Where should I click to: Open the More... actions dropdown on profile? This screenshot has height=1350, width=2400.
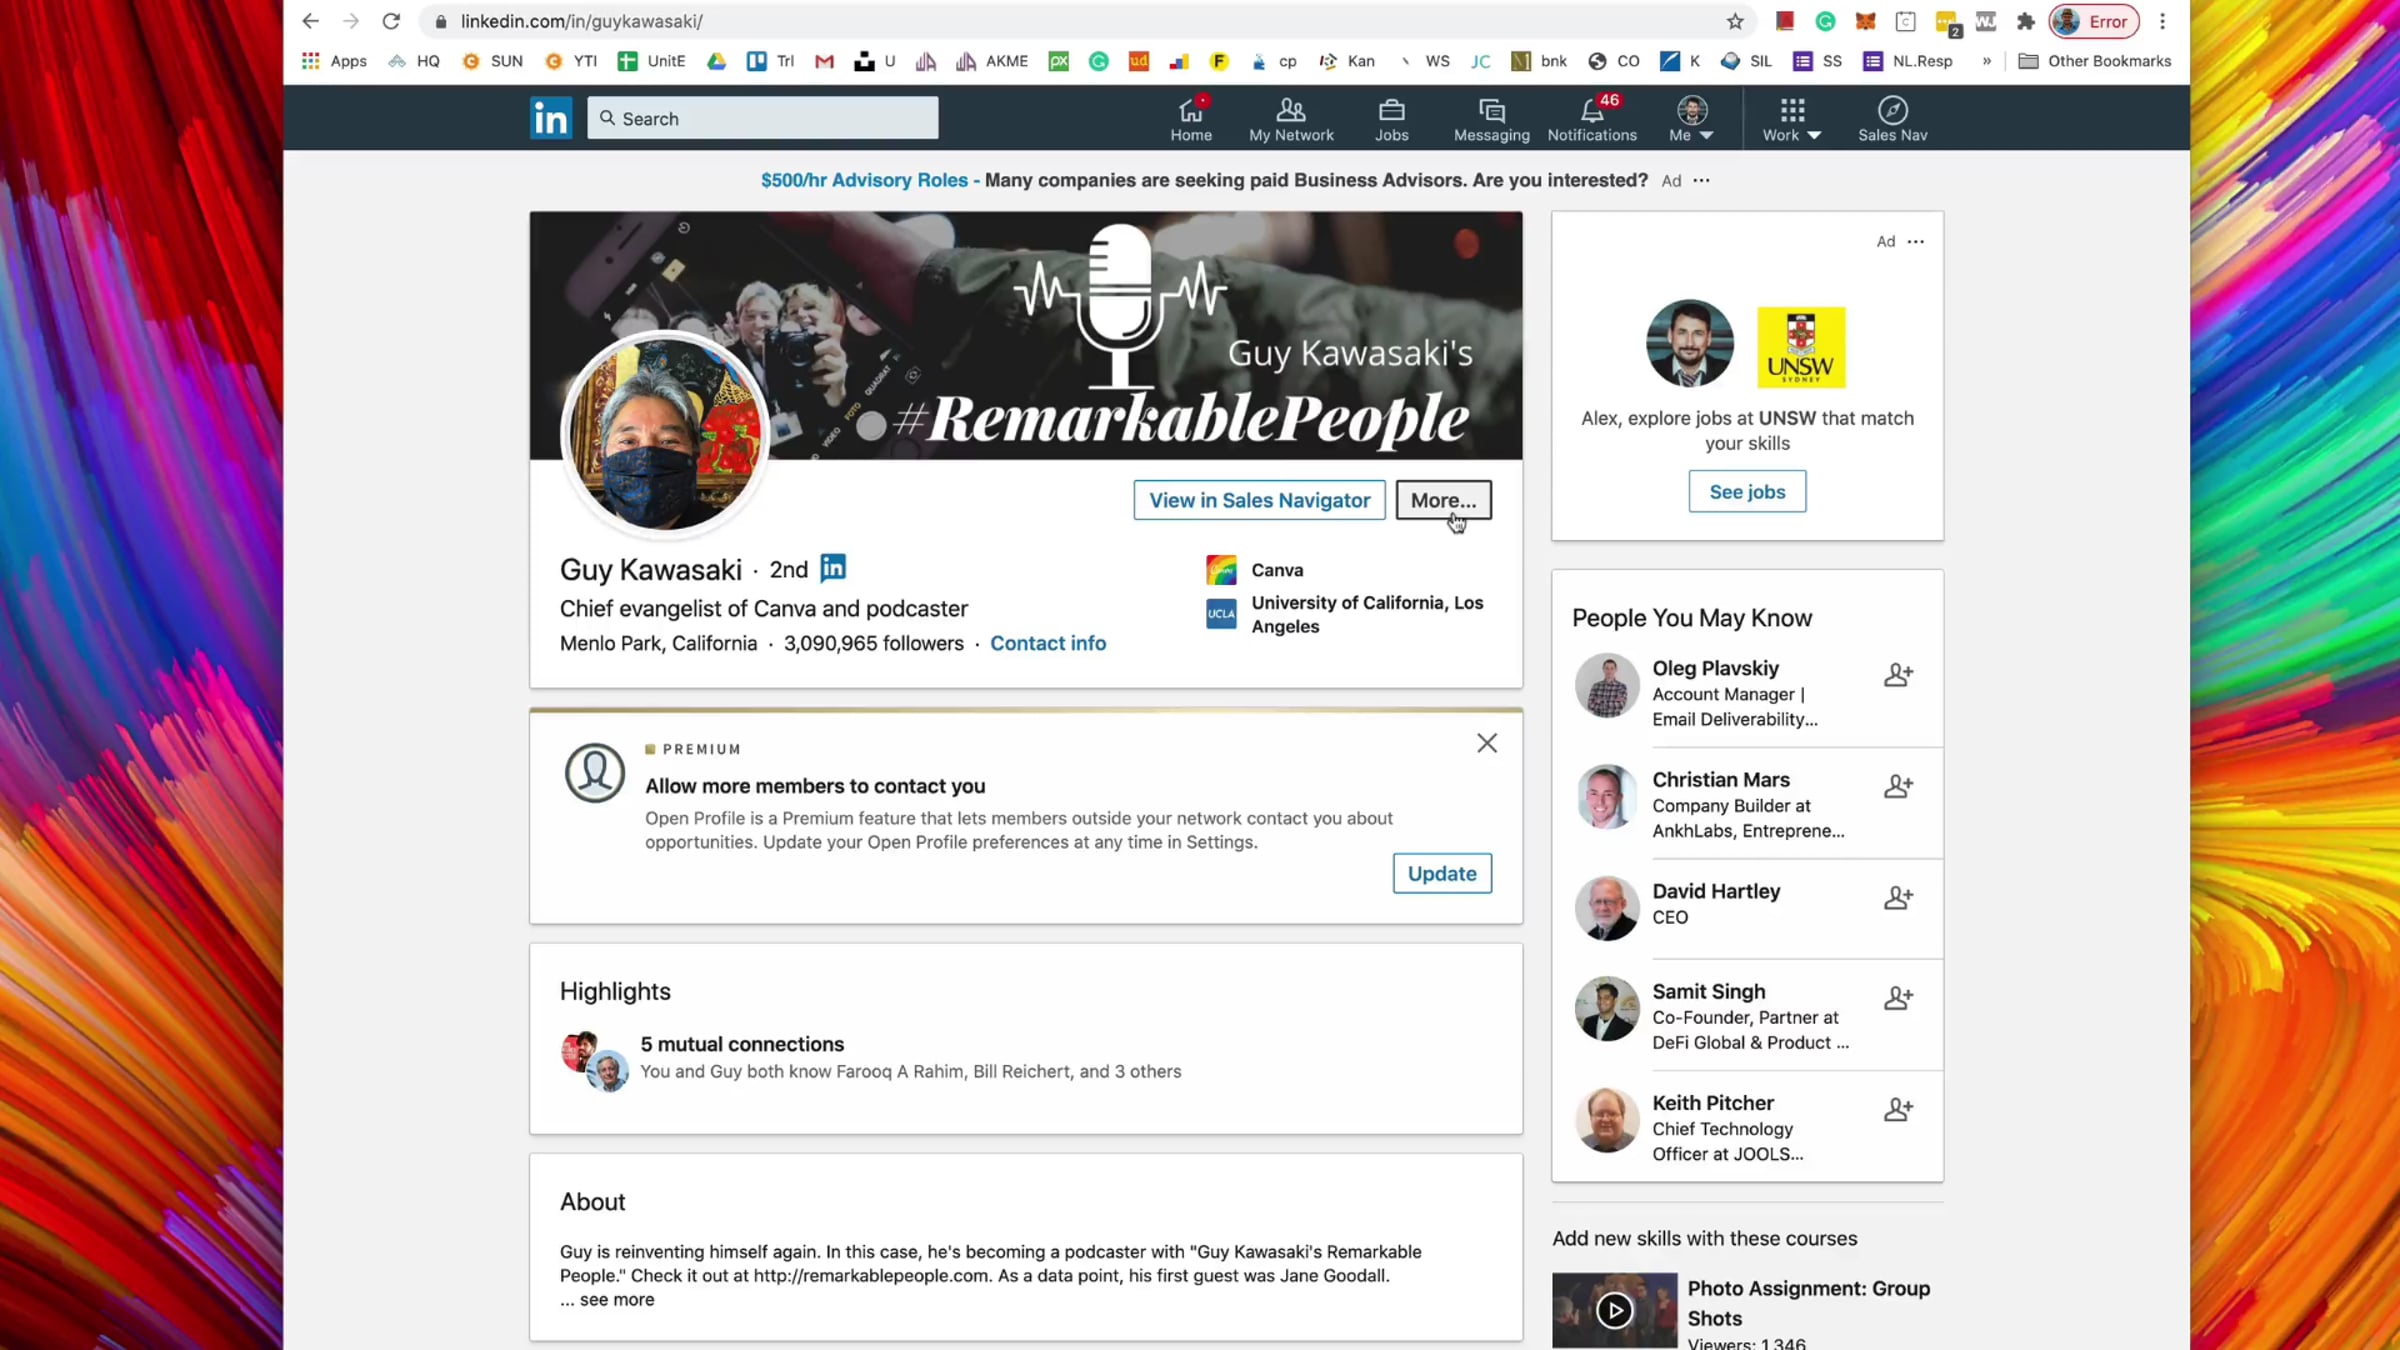click(1443, 500)
